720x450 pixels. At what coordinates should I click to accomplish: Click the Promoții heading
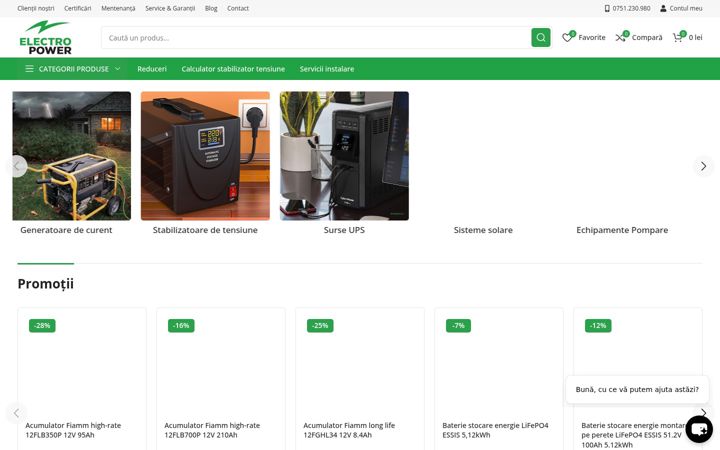(x=45, y=284)
